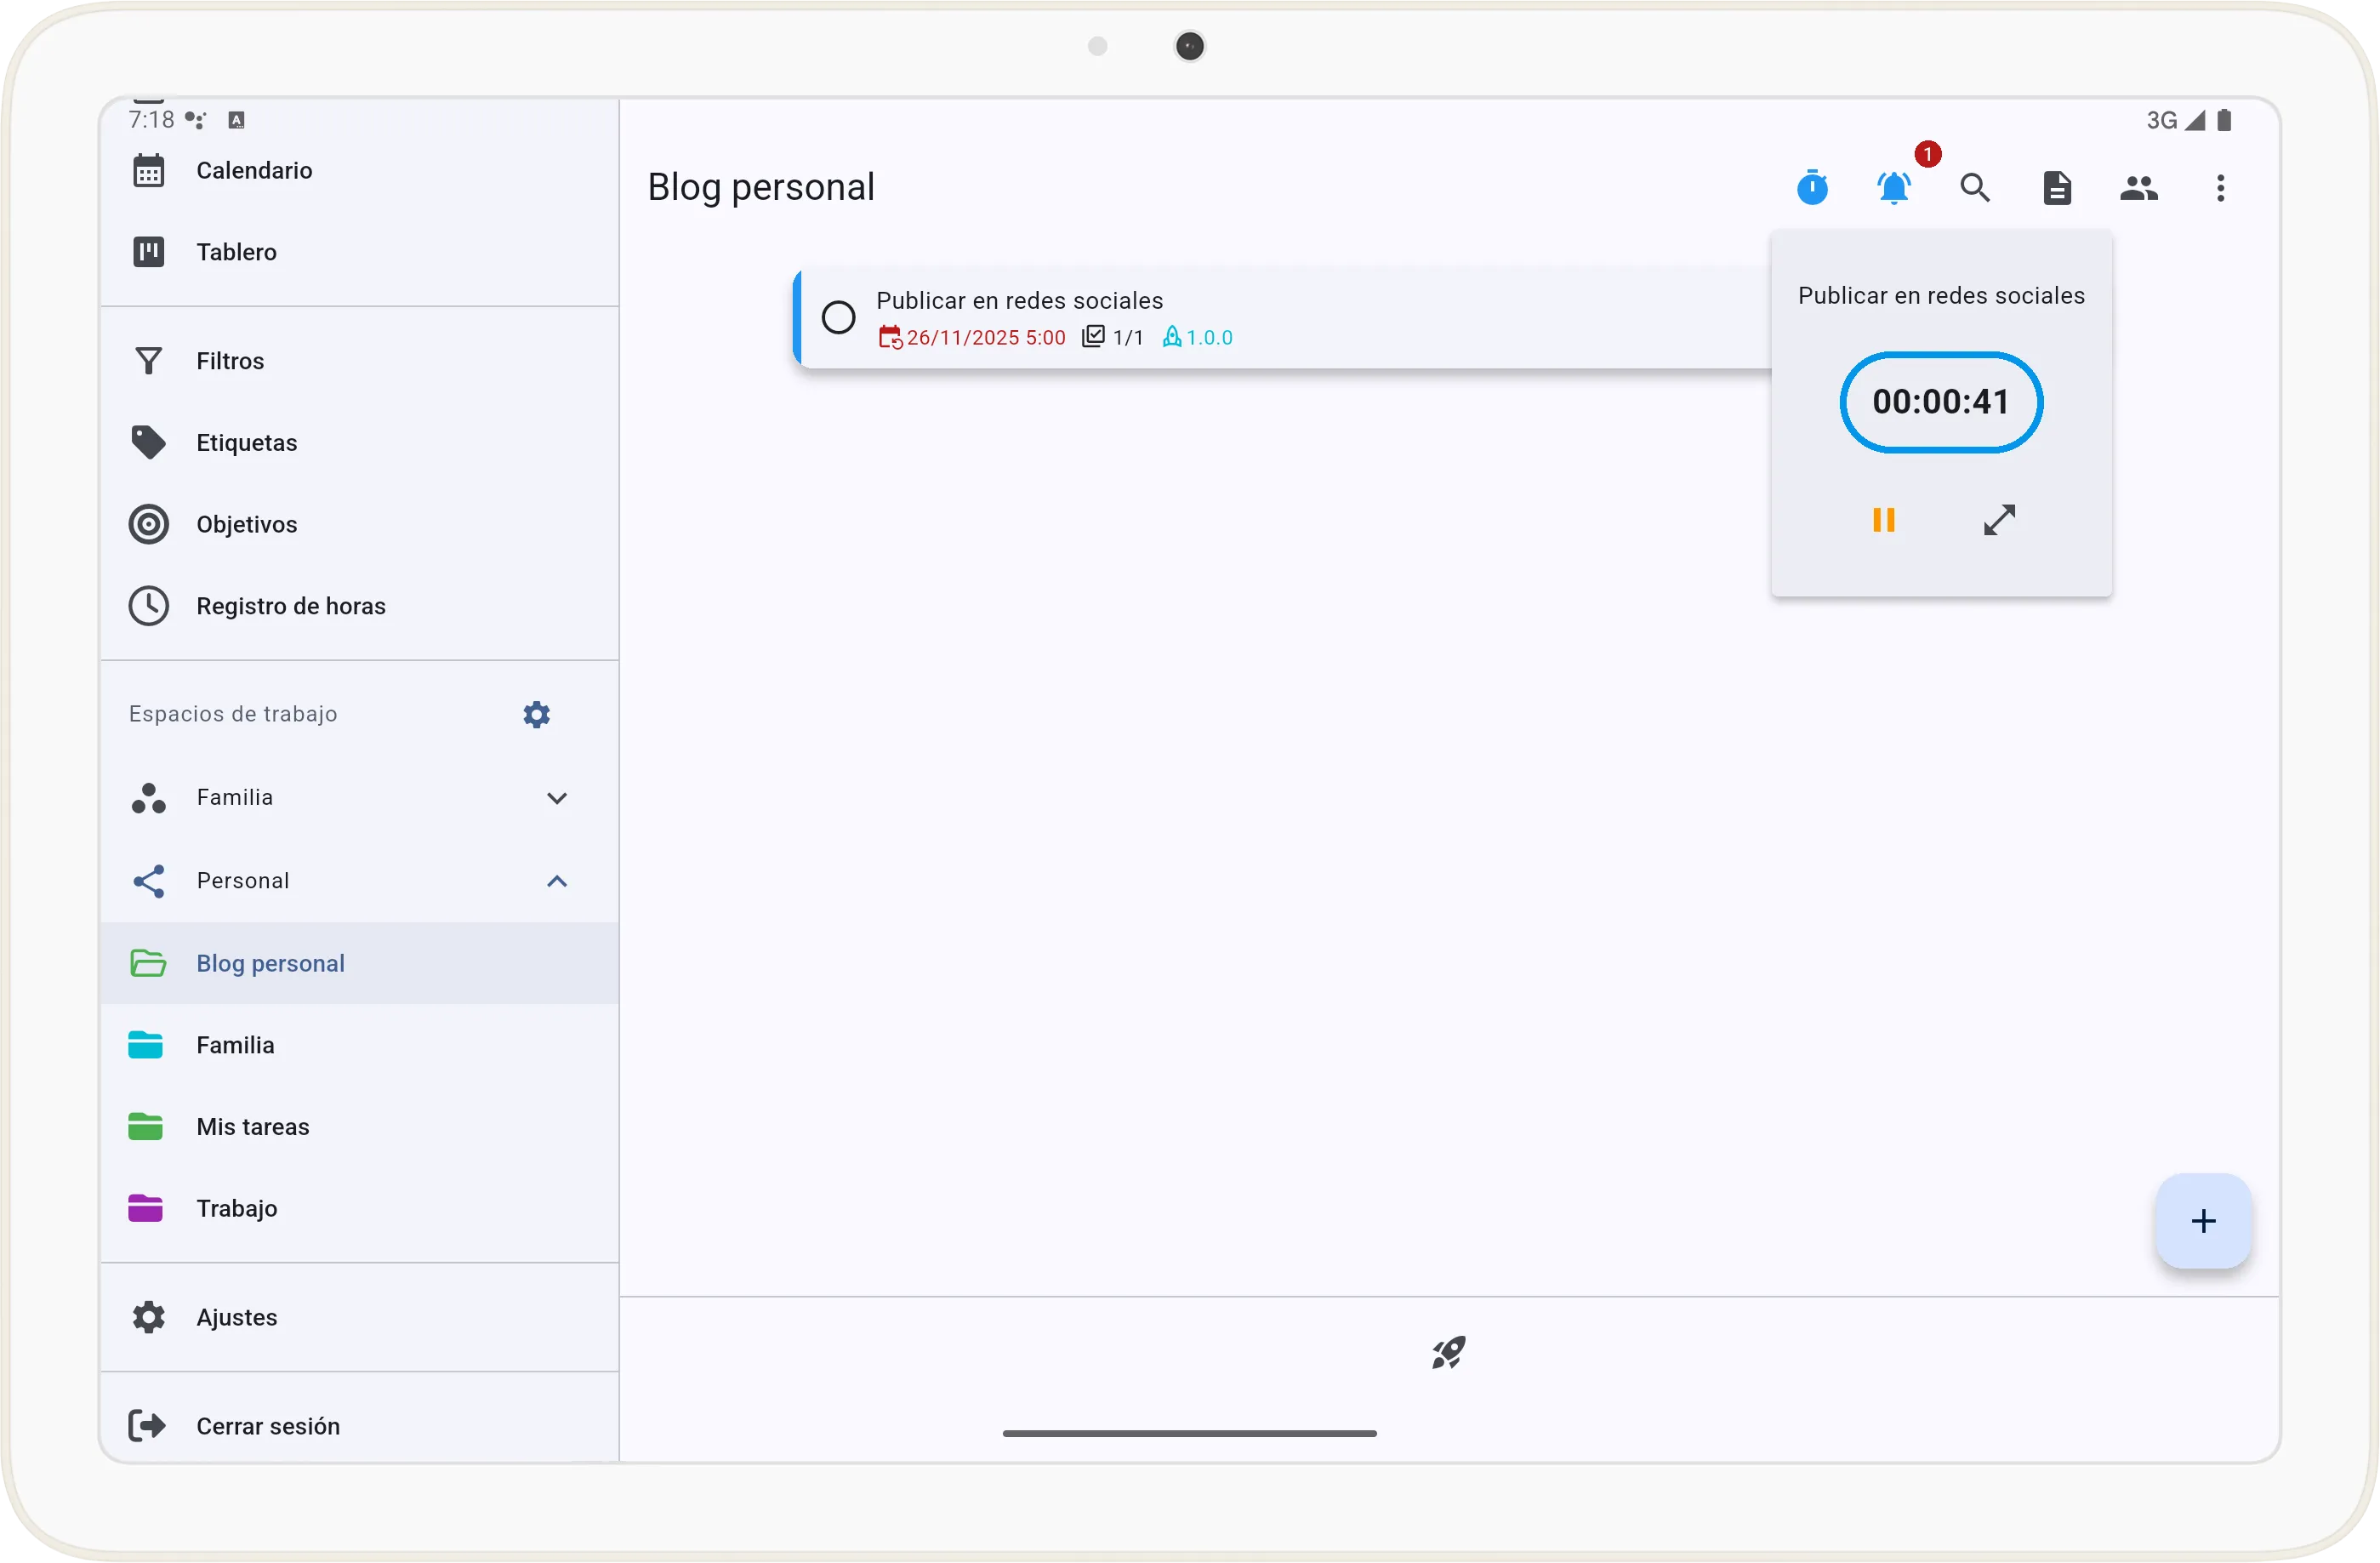Go to Tablero in the sidebar

(236, 252)
